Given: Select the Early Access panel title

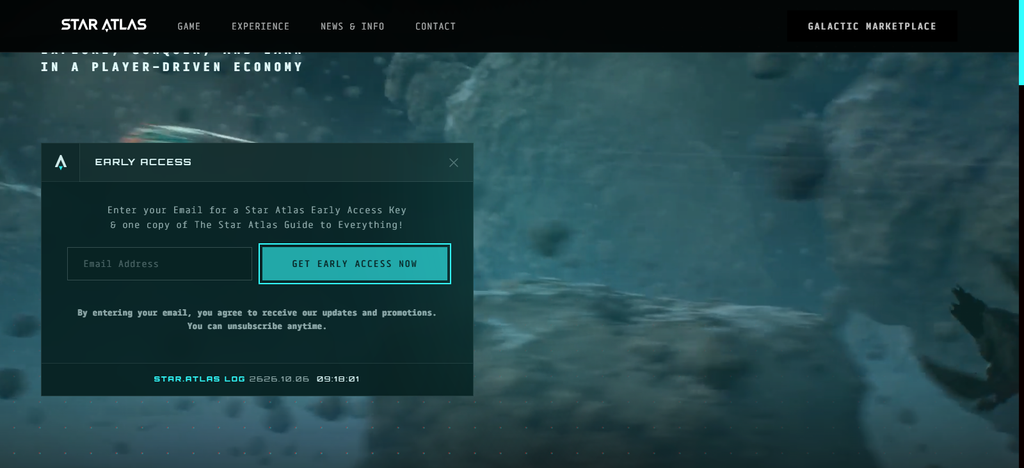Looking at the screenshot, I should click(143, 162).
